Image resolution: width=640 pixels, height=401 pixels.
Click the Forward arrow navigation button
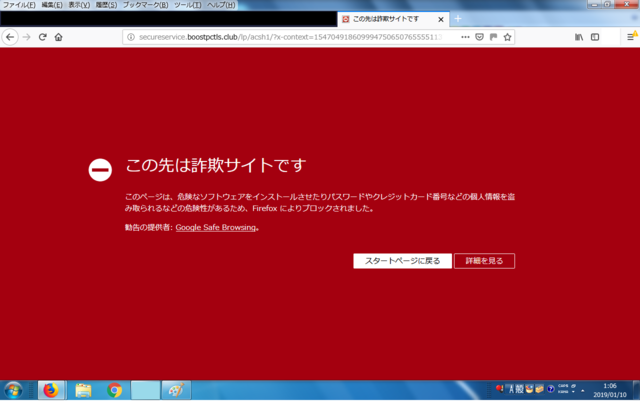tap(27, 37)
